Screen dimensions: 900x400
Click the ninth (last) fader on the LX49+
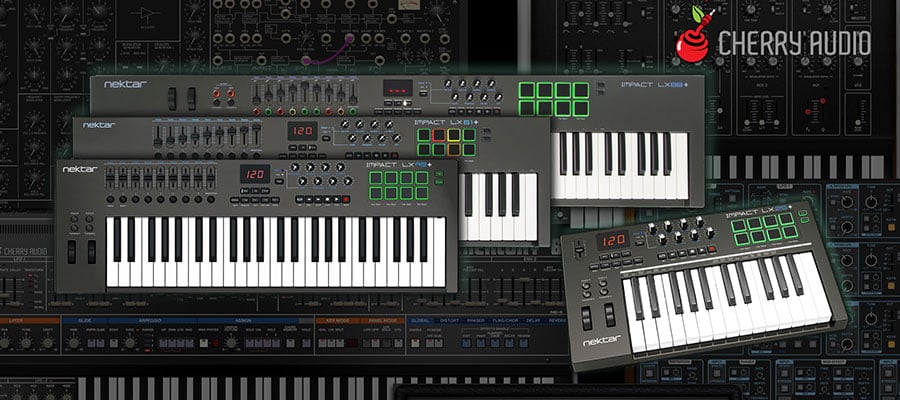pos(211,178)
